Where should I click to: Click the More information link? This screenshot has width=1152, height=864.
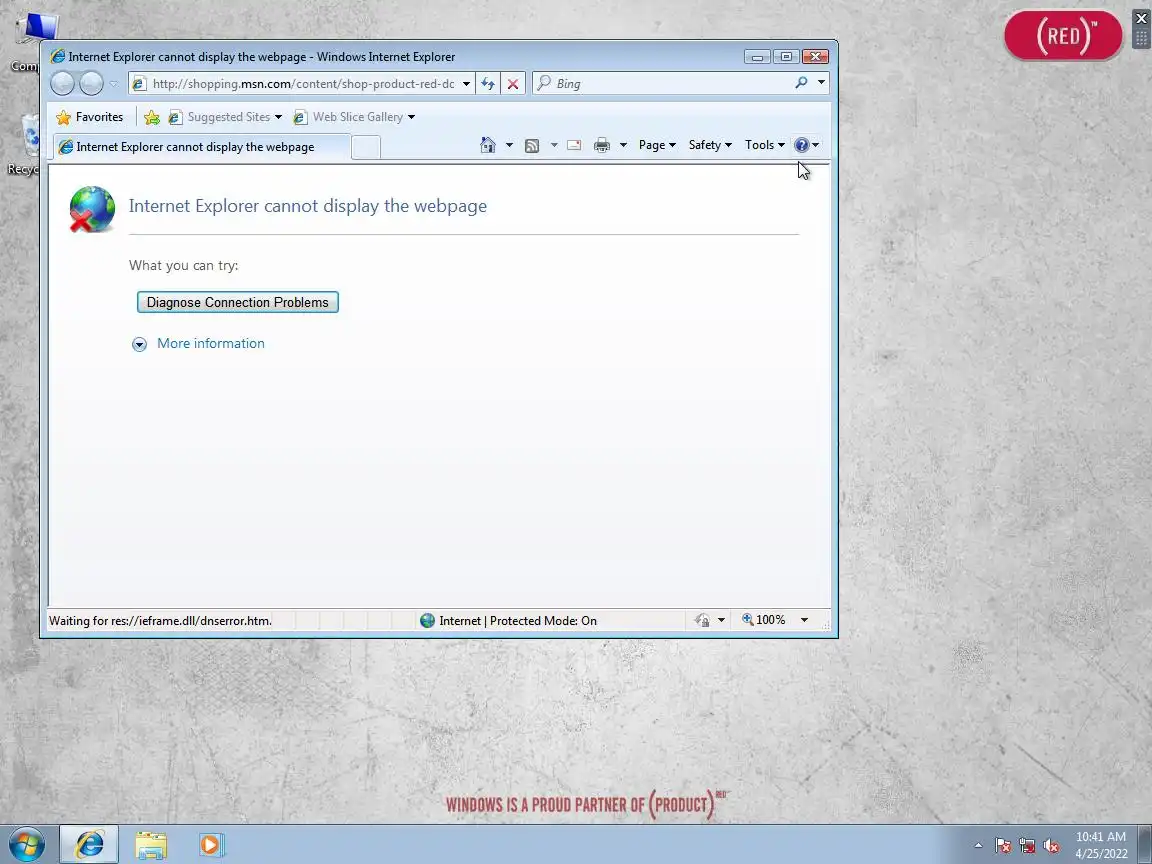point(211,343)
